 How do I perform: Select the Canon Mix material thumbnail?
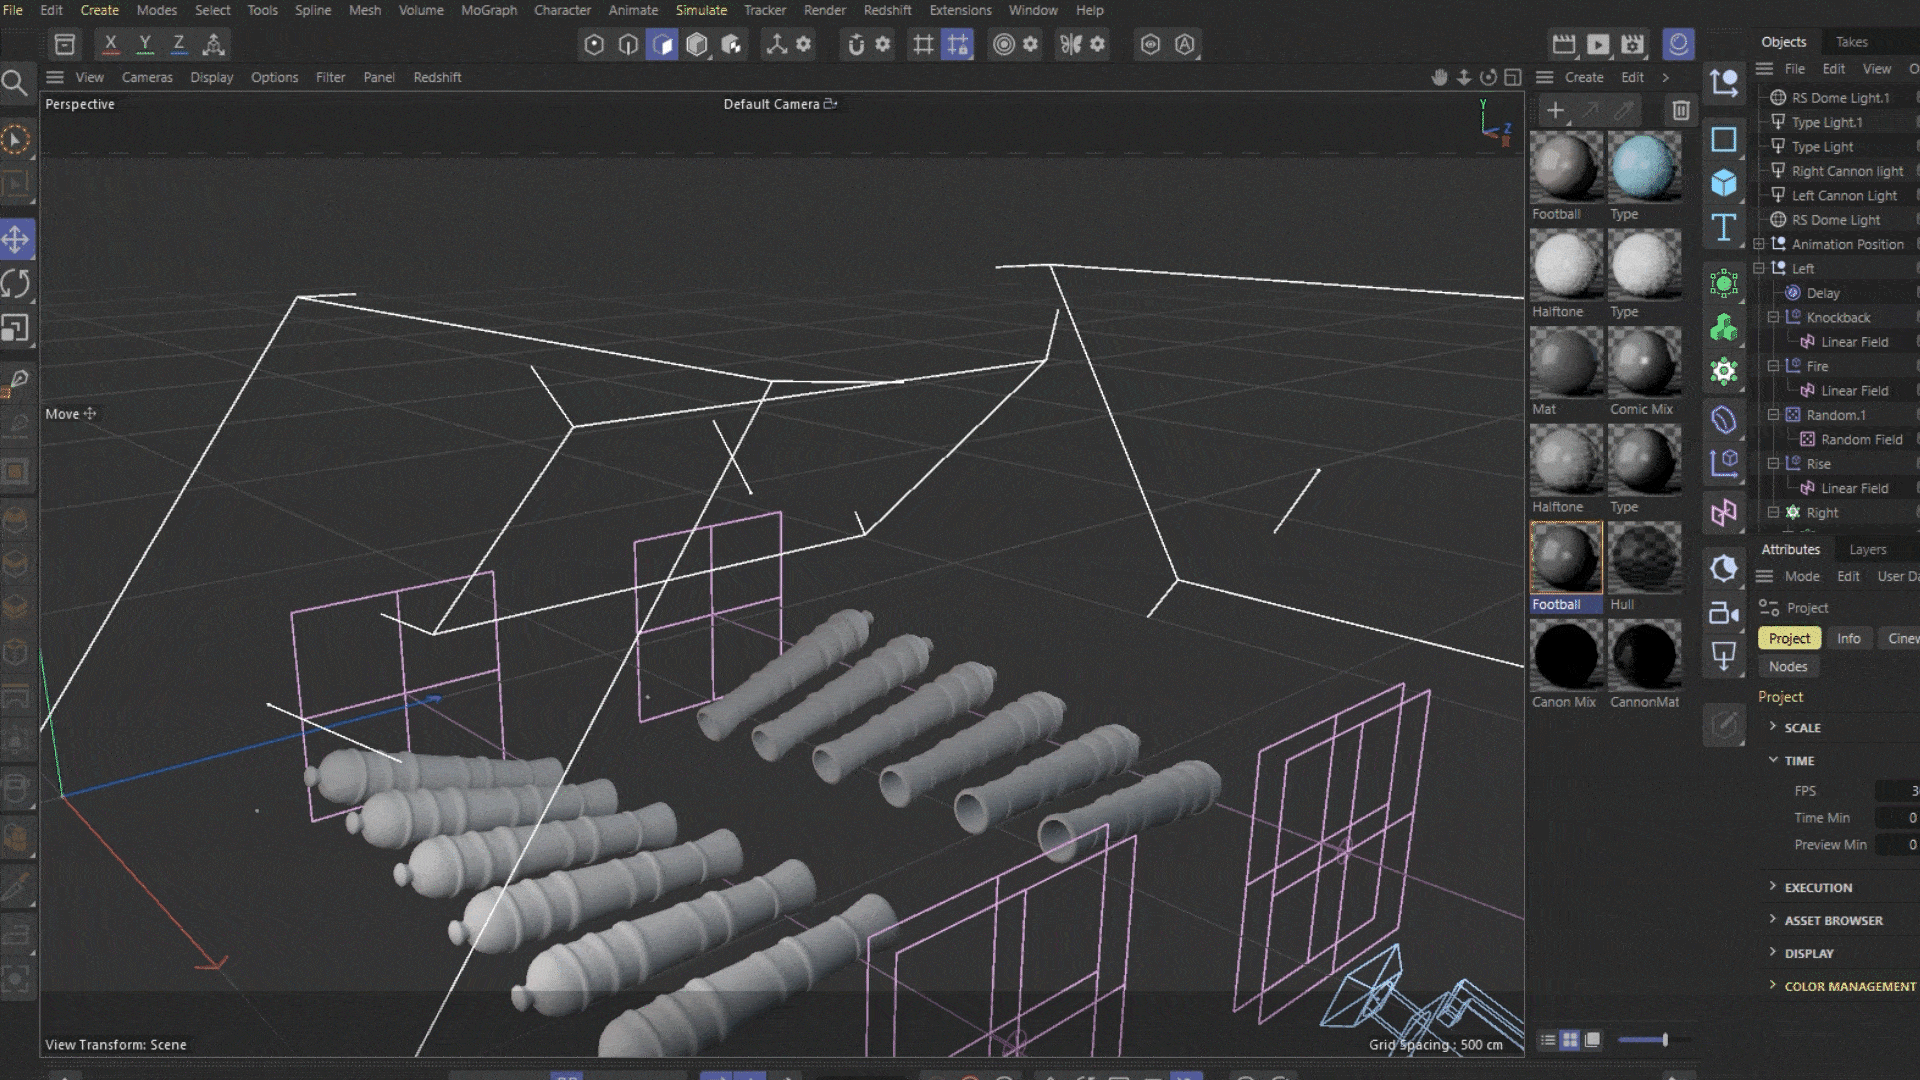click(x=1566, y=656)
